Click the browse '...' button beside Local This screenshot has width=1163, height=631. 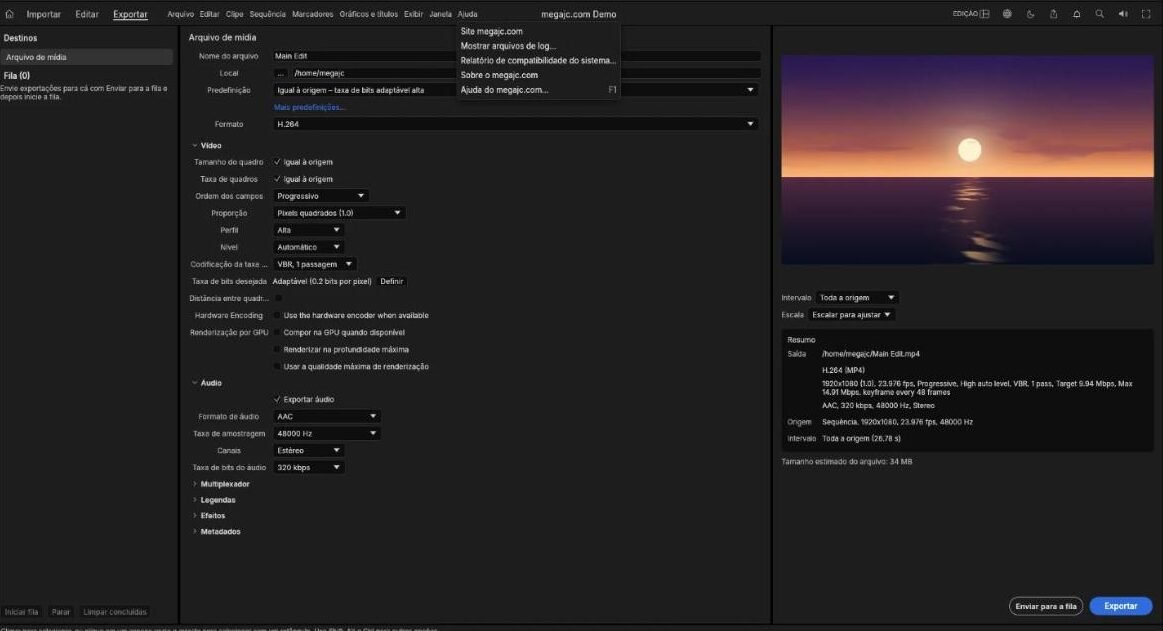(280, 73)
